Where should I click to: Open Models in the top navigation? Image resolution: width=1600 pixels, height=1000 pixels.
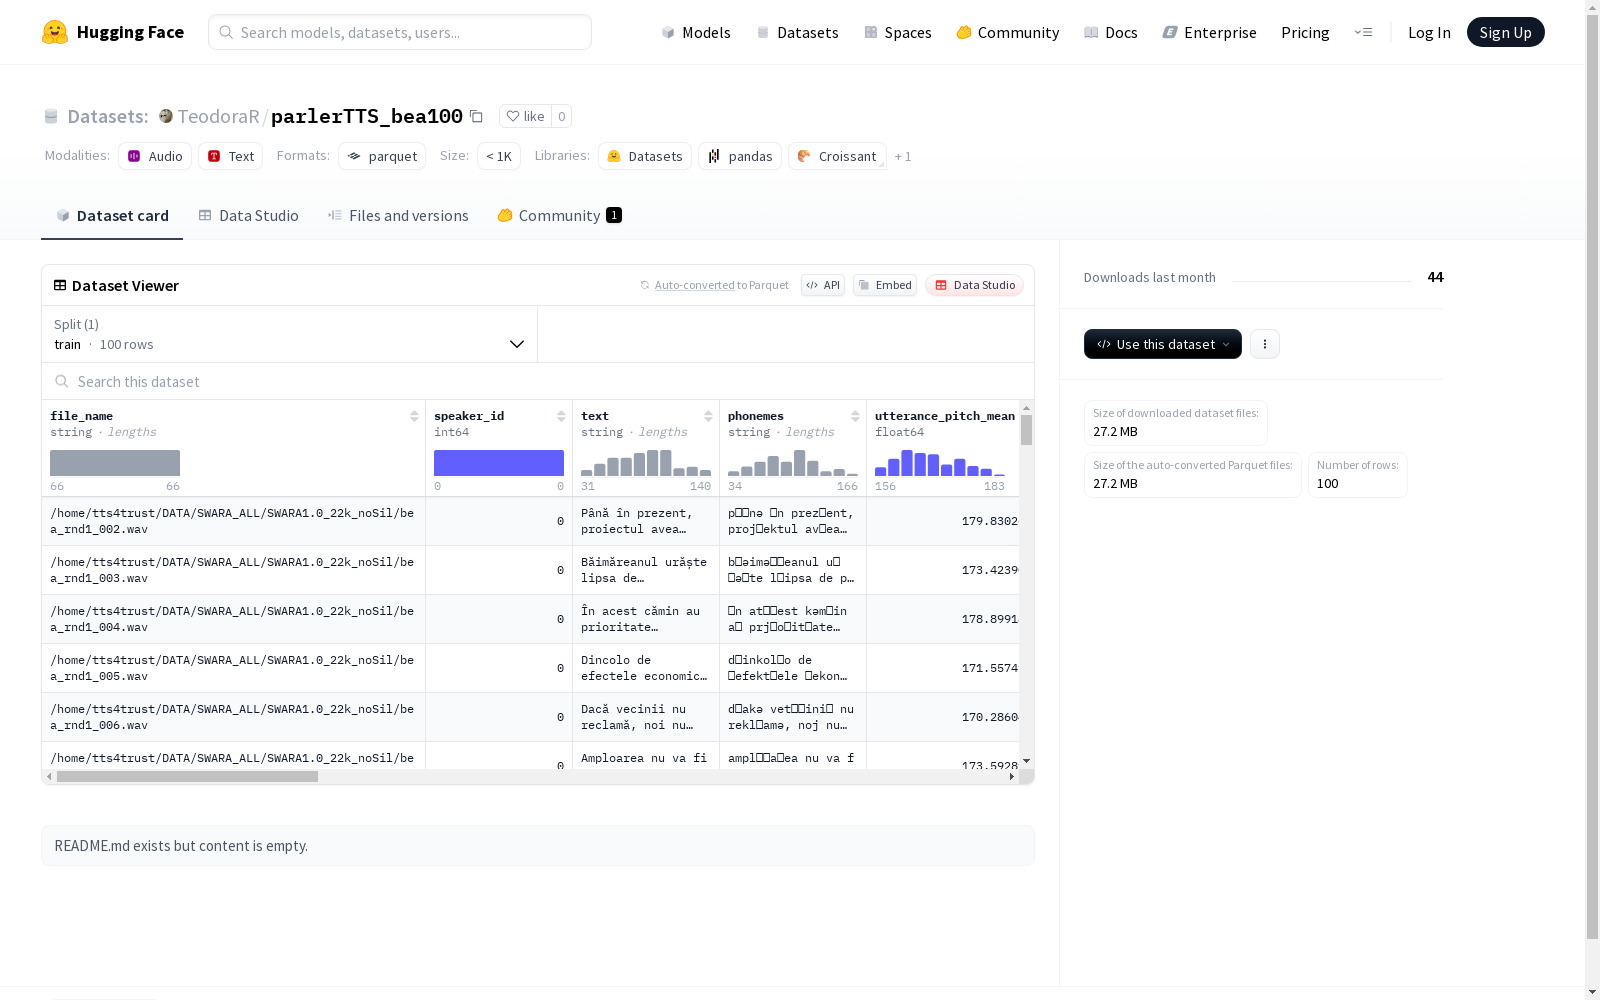tap(696, 32)
